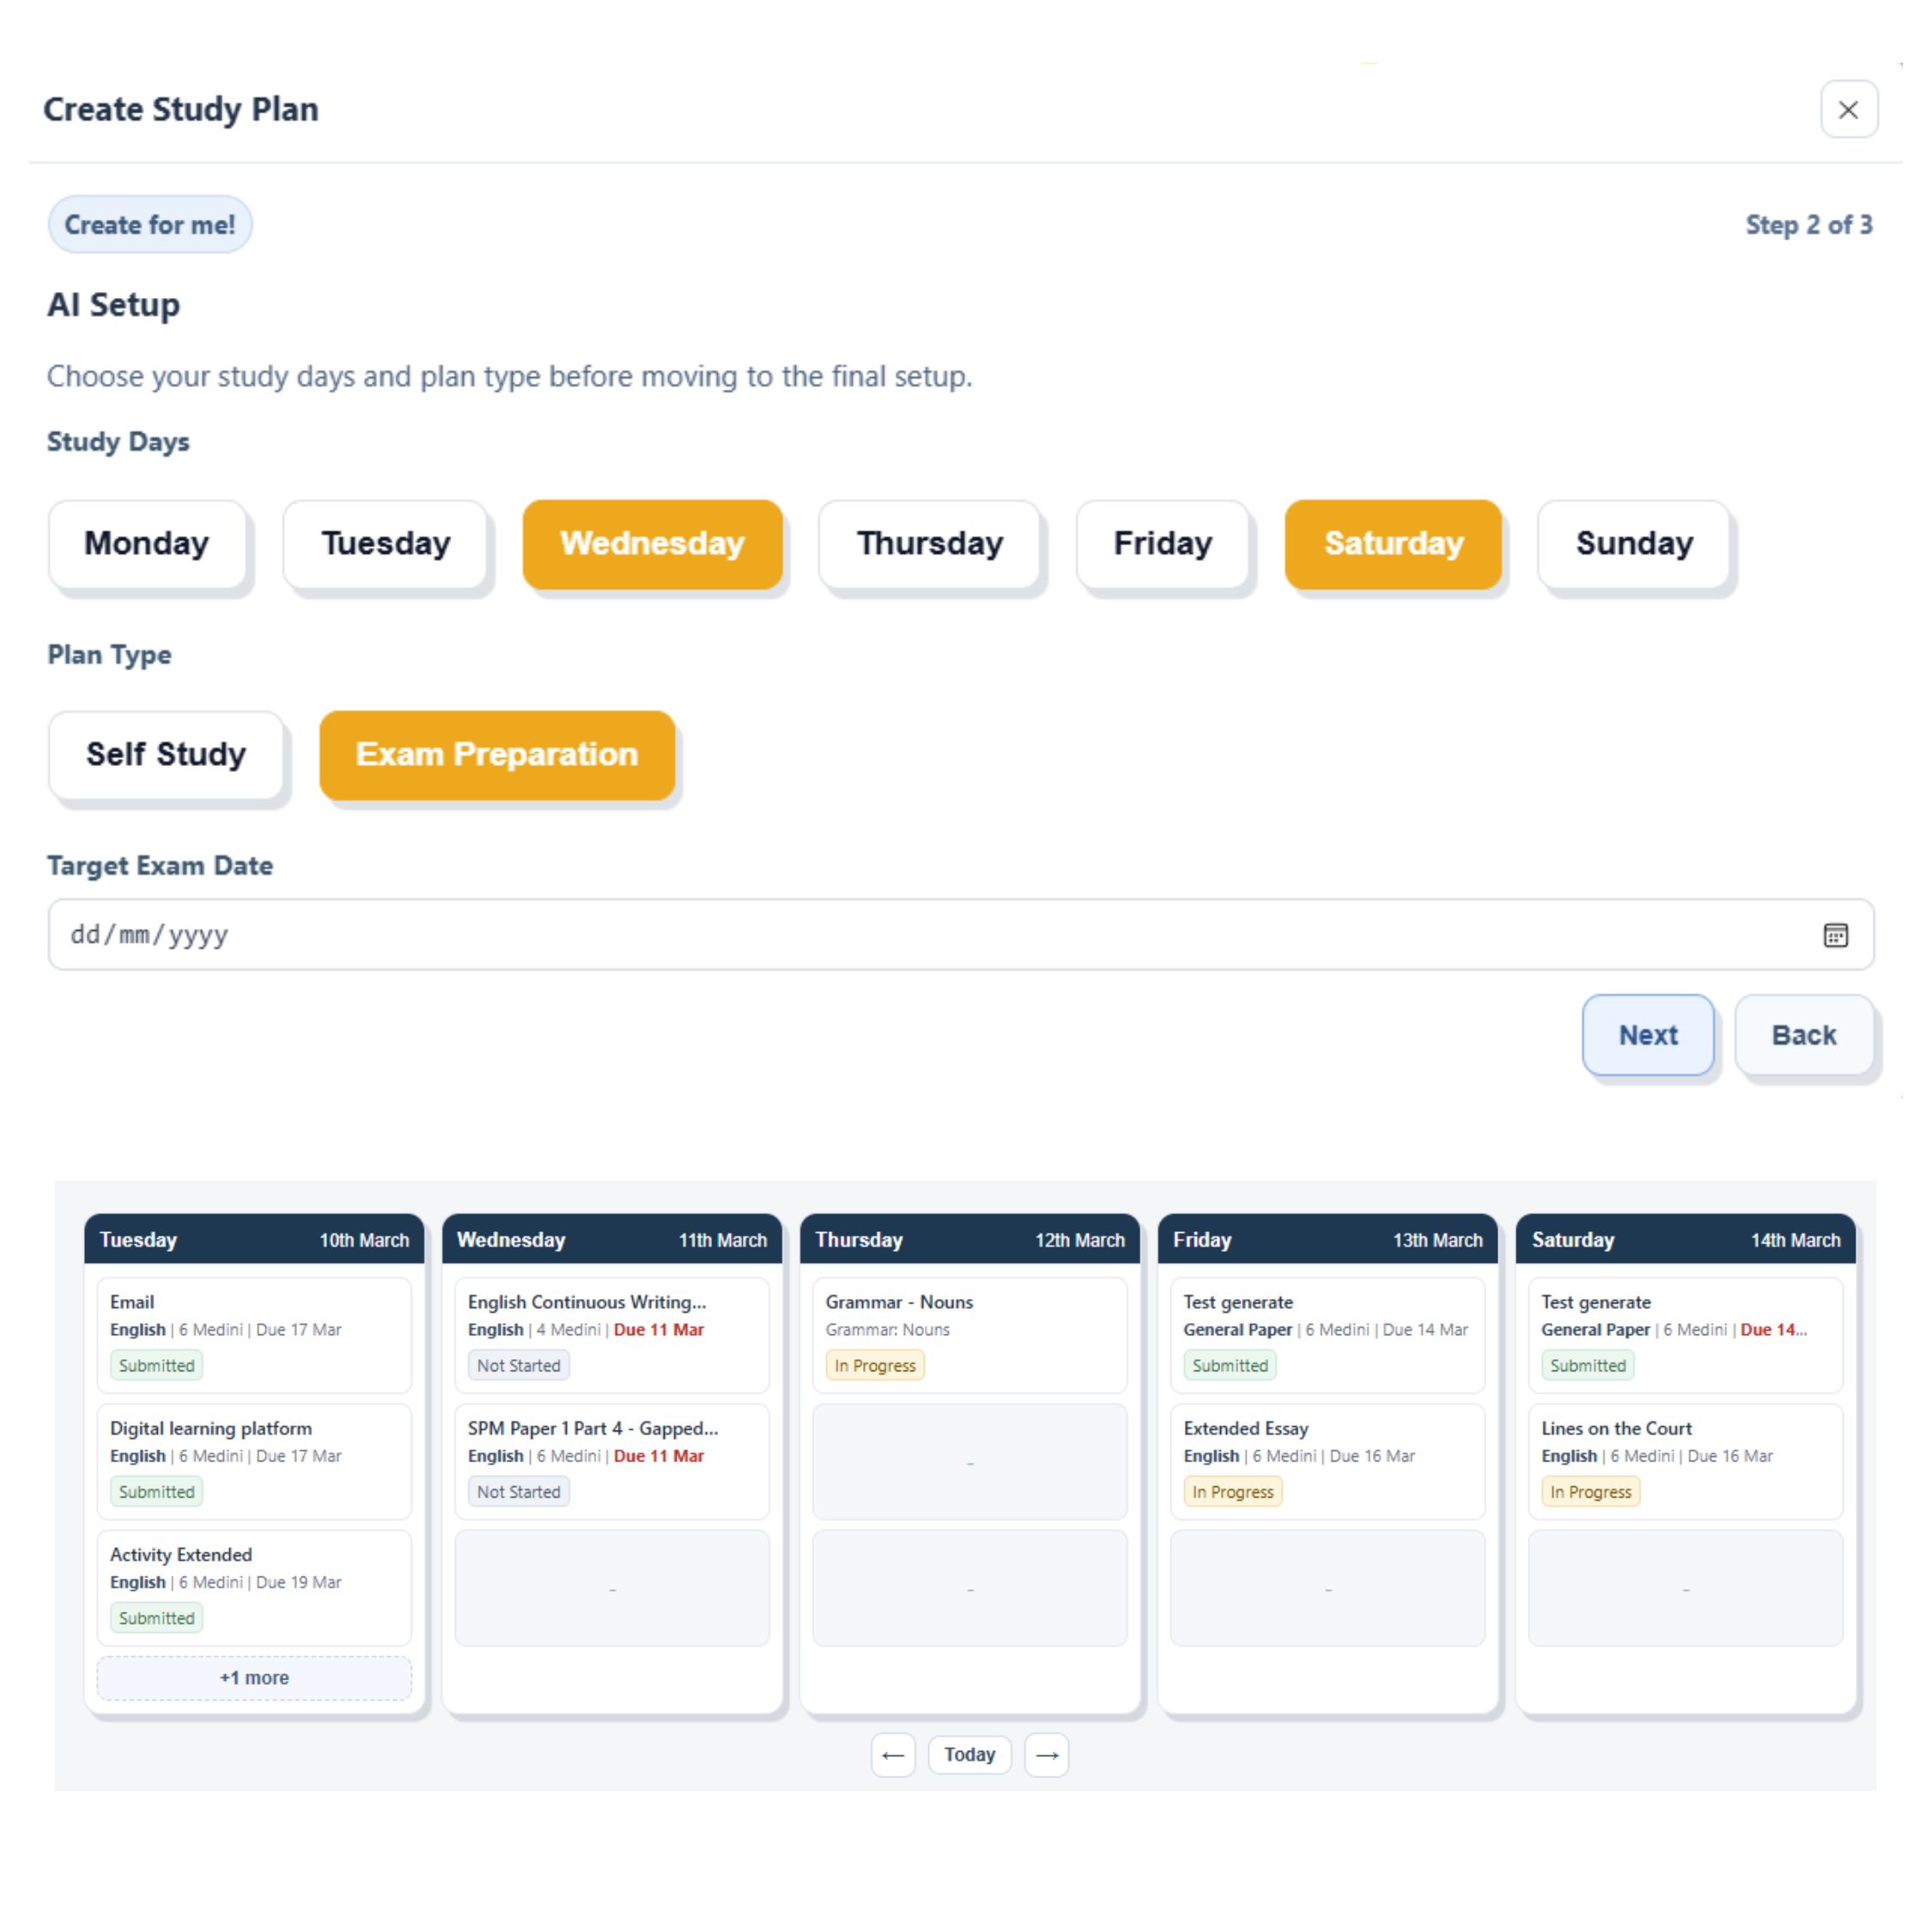Expand Tuesday's +1 more tasks
The image size is (1932, 1932).
point(254,1678)
